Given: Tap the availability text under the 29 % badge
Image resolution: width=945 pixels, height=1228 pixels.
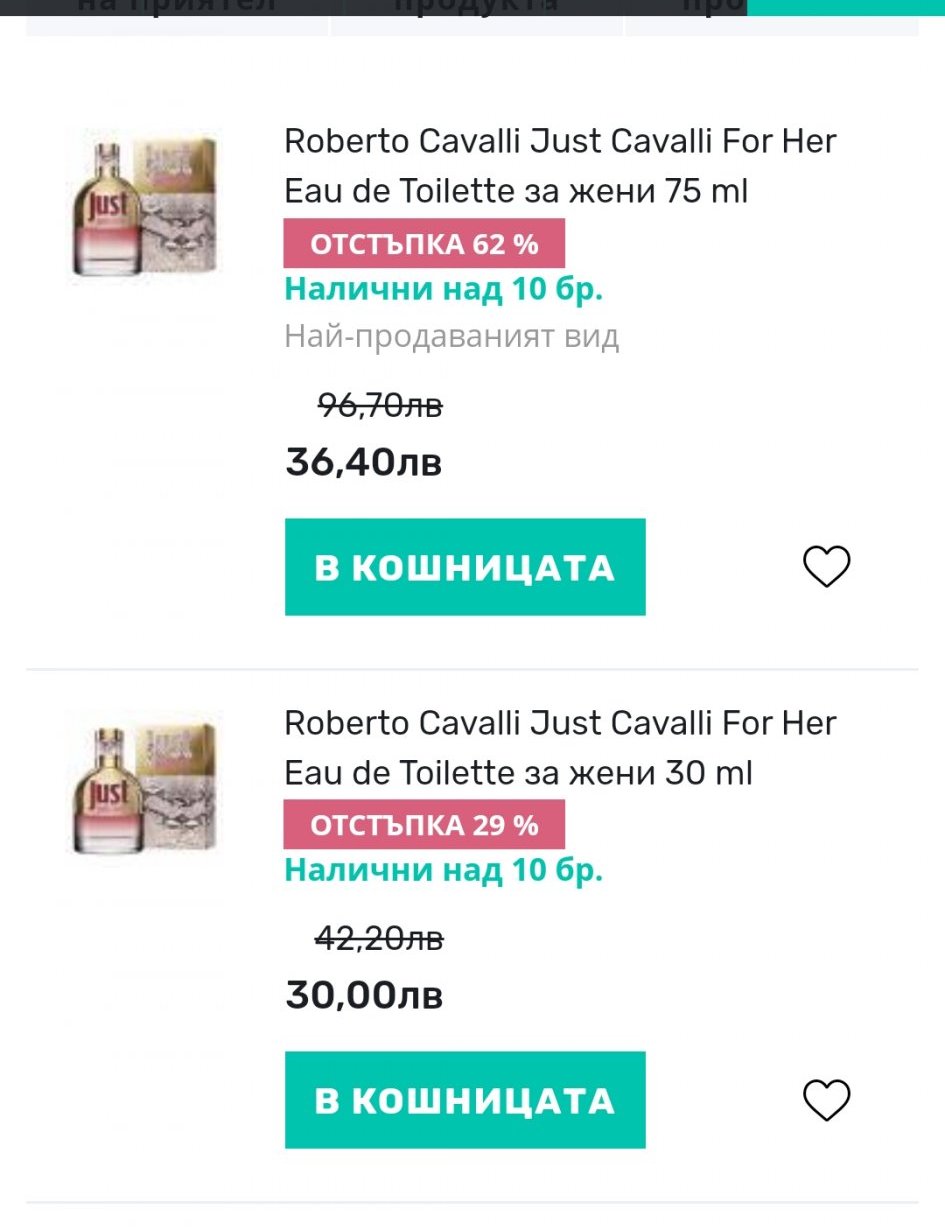Looking at the screenshot, I should click(x=443, y=871).
